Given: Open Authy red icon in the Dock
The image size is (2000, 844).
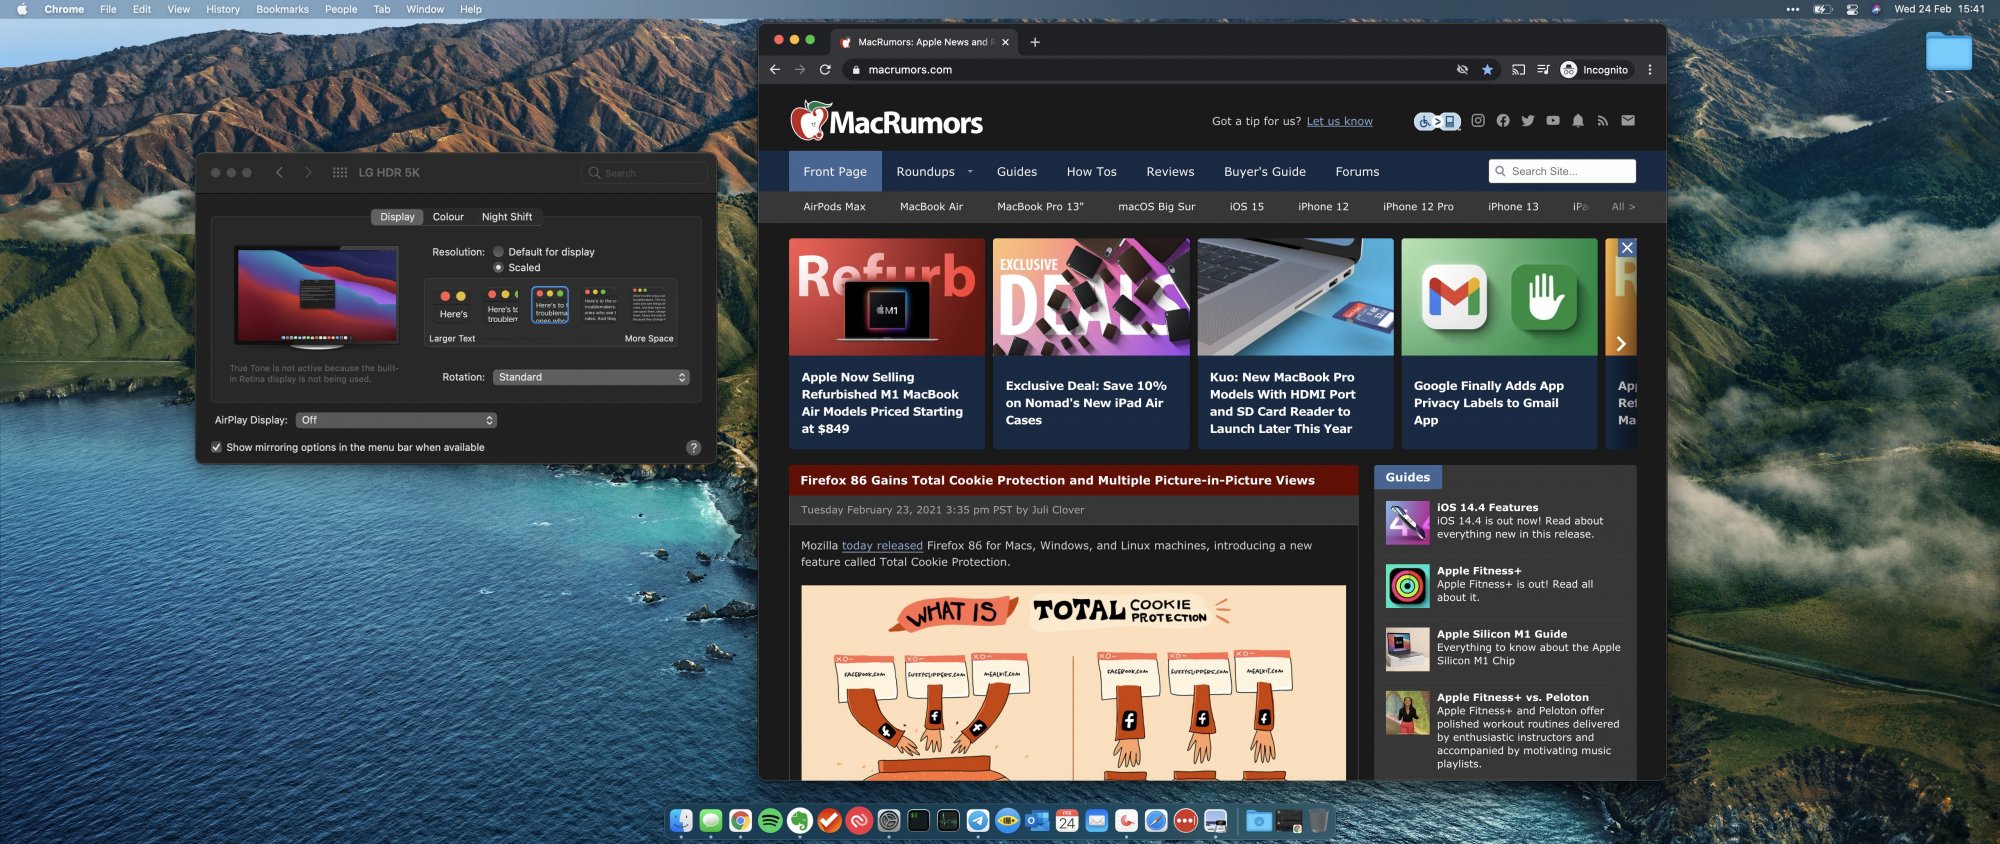Looking at the screenshot, I should 859,821.
